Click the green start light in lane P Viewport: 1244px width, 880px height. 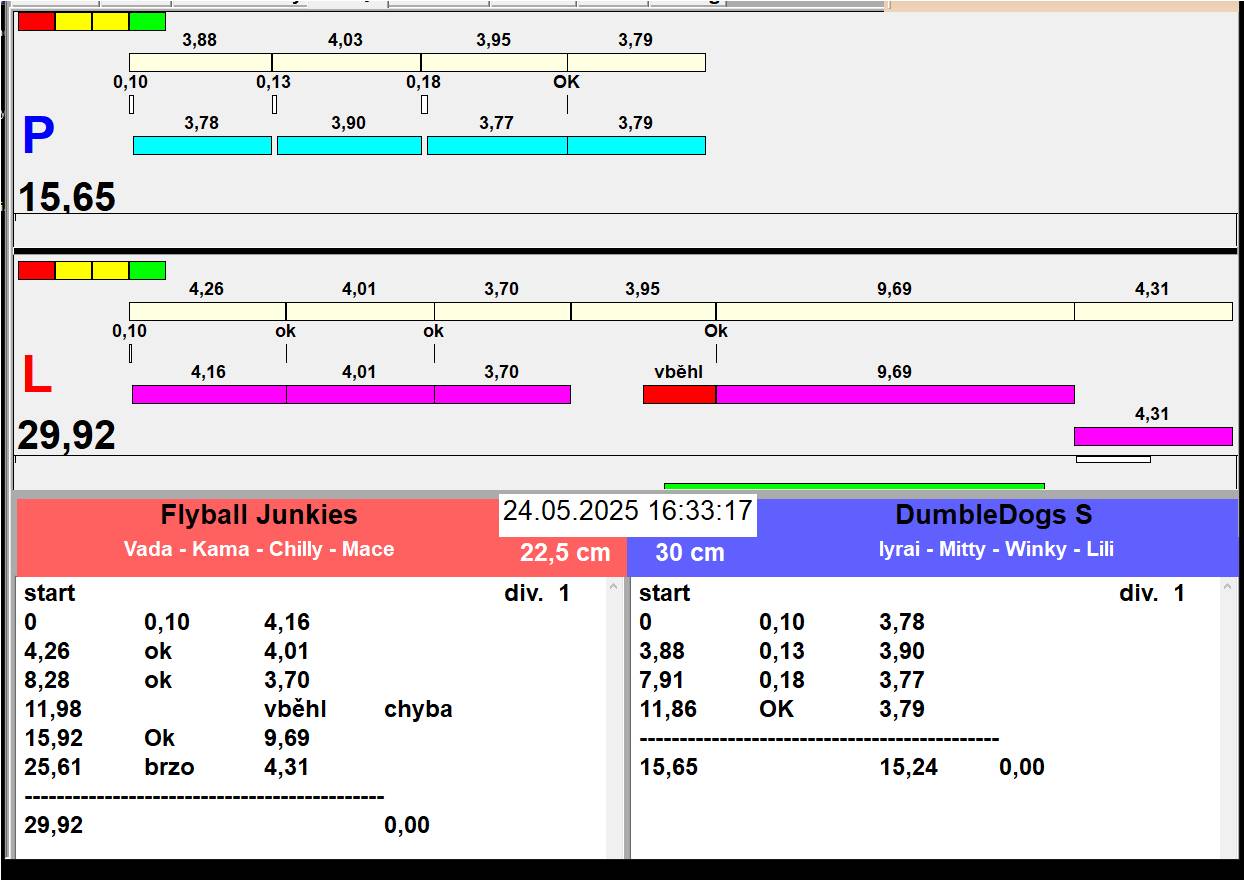point(147,21)
